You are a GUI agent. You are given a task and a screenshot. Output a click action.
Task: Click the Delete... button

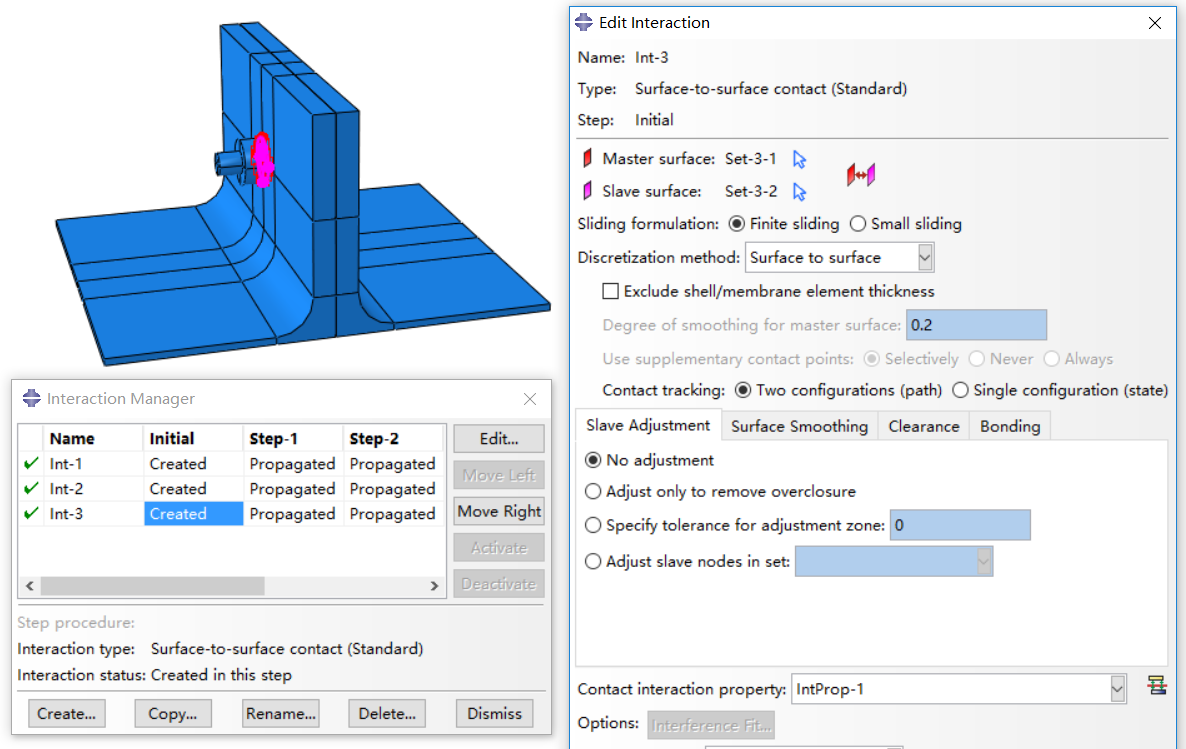[387, 713]
